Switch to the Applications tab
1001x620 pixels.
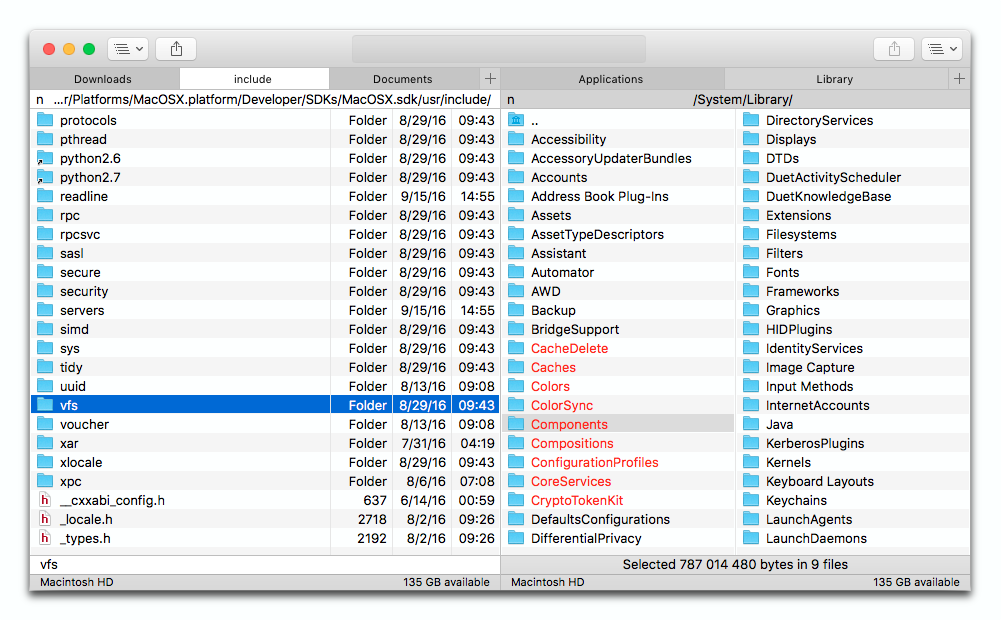(x=611, y=79)
